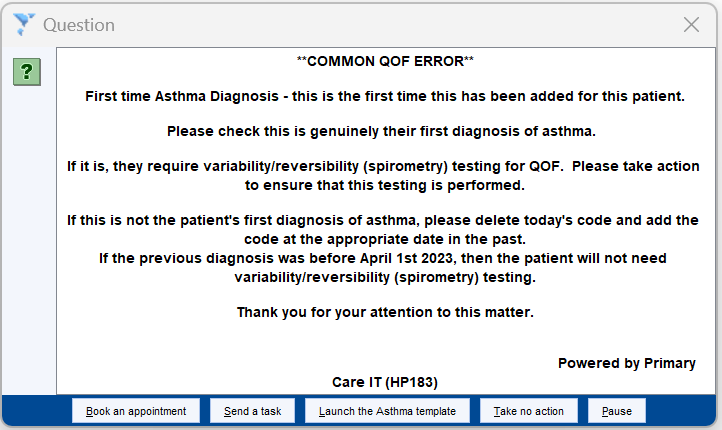
Task: Launch the Asthma template
Action: (x=387, y=411)
